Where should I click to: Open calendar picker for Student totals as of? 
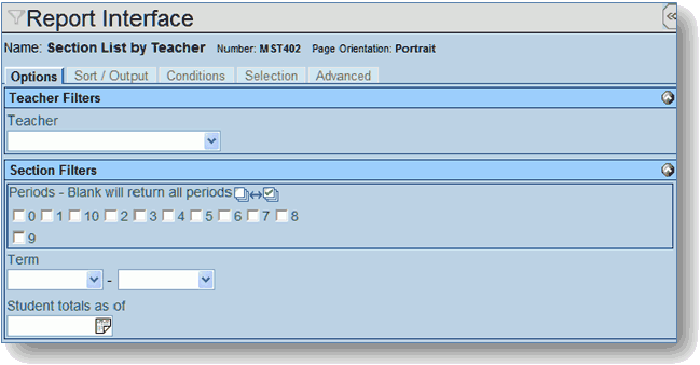[x=103, y=326]
